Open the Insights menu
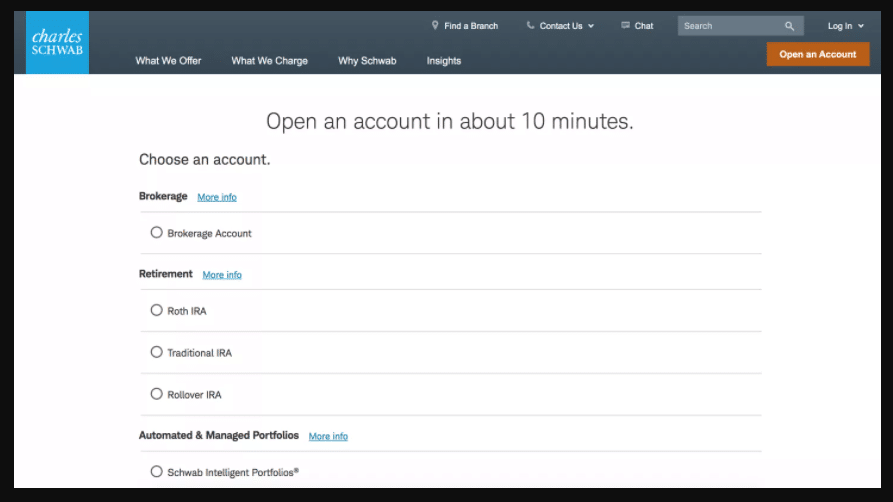This screenshot has width=893, height=502. click(444, 60)
